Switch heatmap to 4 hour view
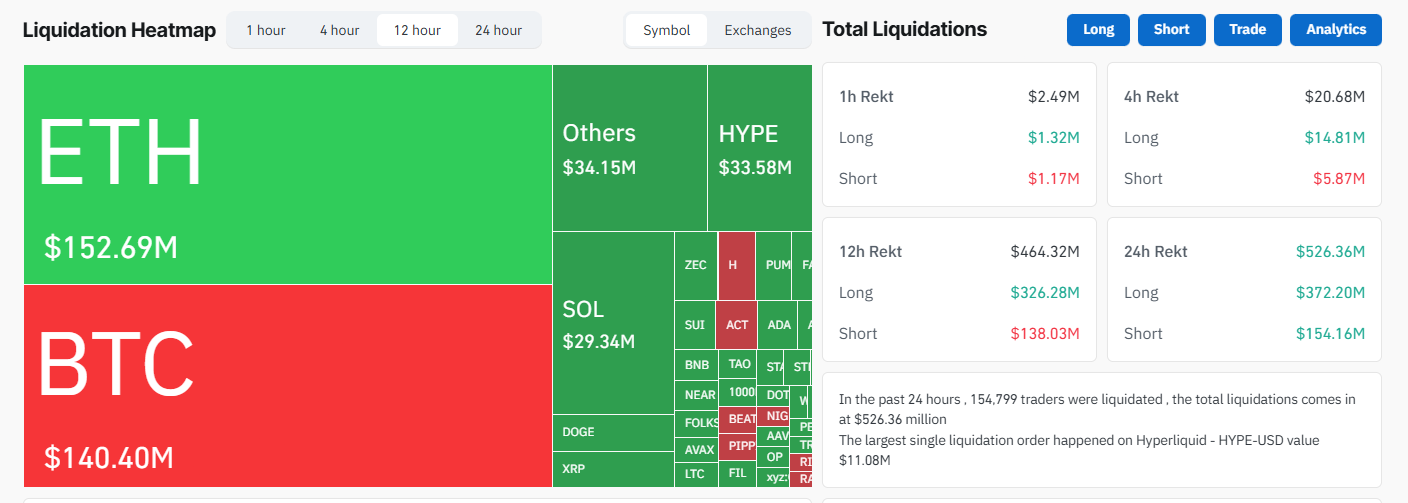Image resolution: width=1408 pixels, height=503 pixels. [x=339, y=30]
